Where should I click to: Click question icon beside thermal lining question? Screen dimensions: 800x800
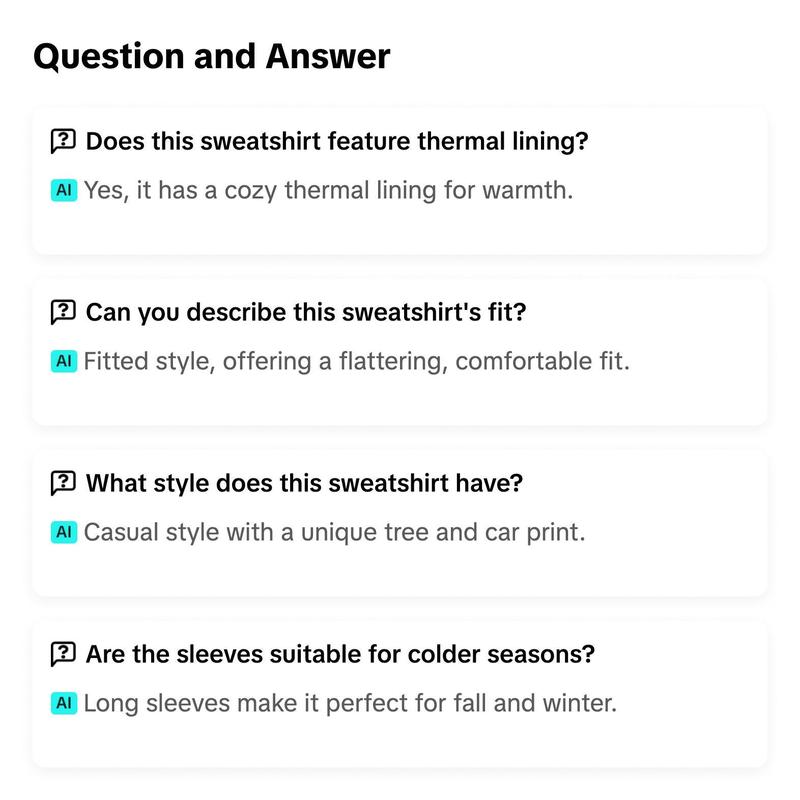pos(63,141)
